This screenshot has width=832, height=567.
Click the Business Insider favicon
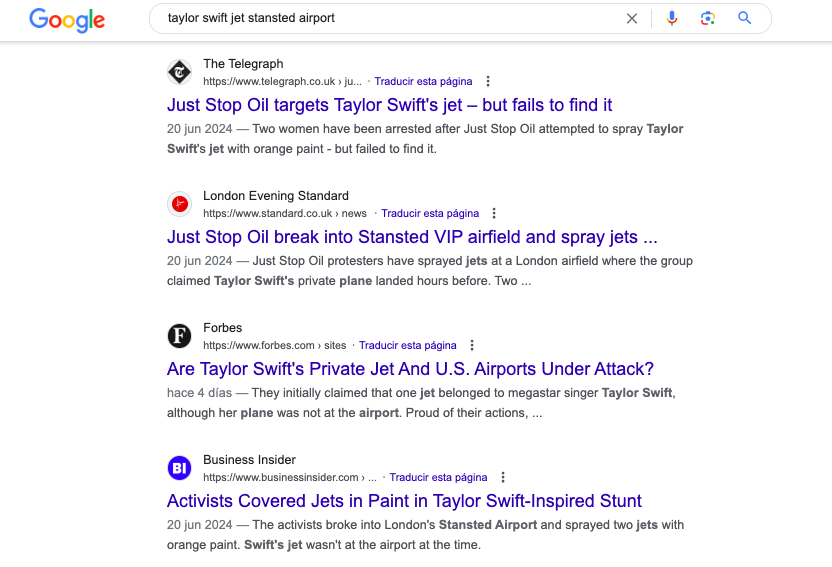tap(179, 468)
